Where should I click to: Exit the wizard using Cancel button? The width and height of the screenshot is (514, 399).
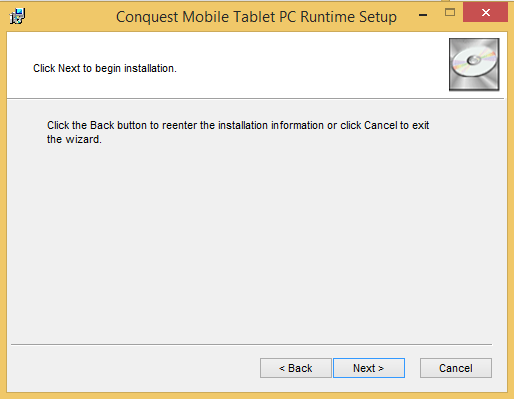[456, 368]
